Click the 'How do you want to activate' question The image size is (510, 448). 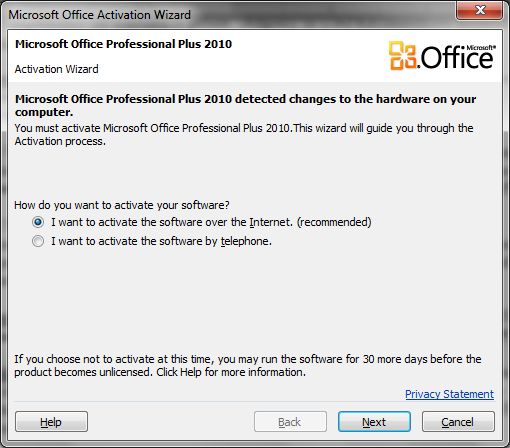click(x=122, y=205)
